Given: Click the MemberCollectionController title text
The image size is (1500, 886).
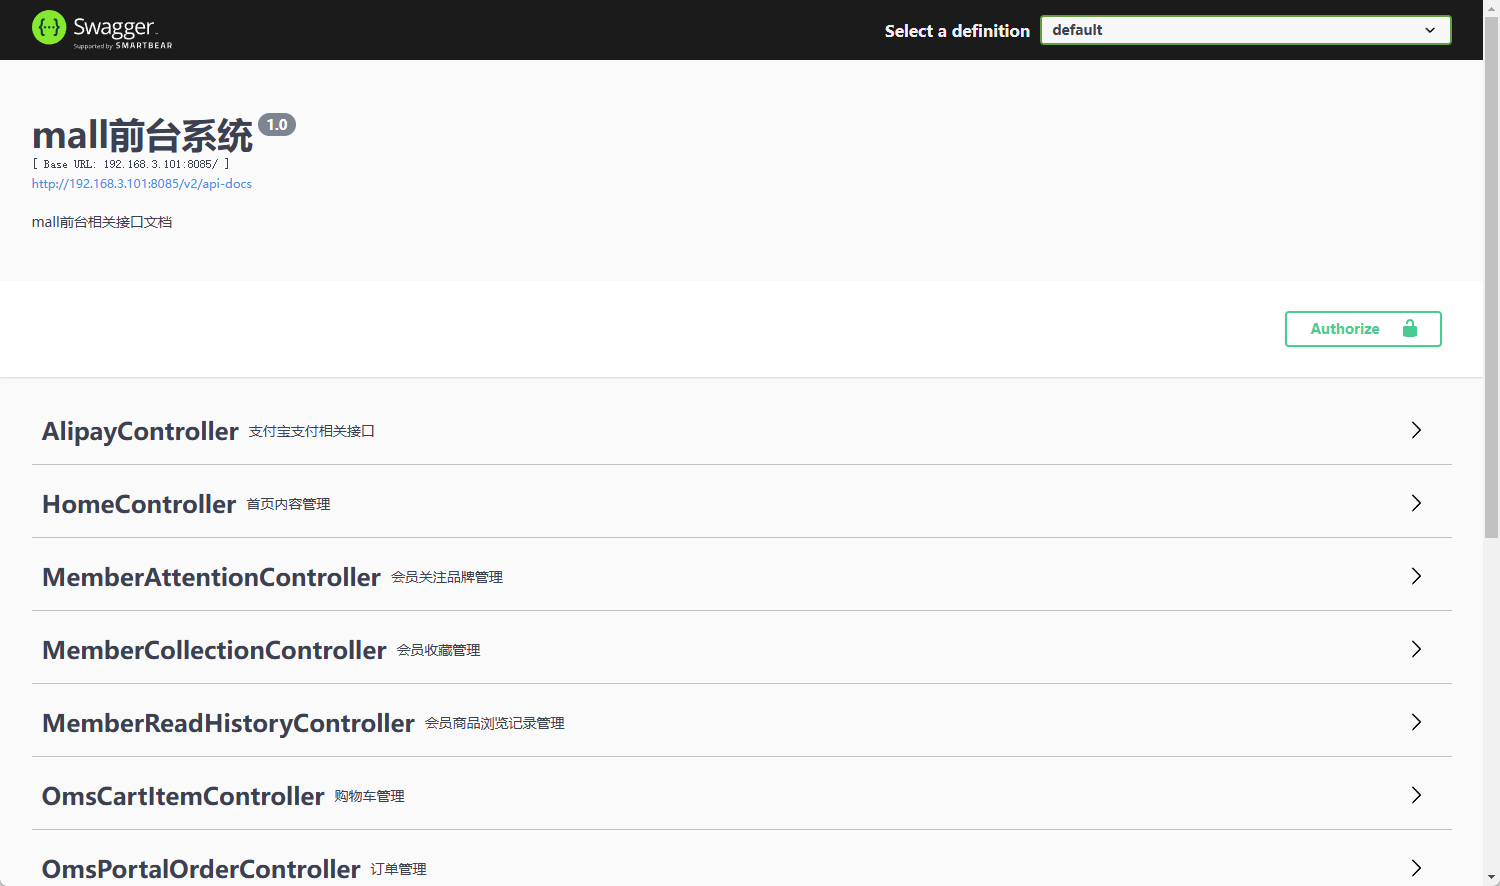Looking at the screenshot, I should (x=214, y=650).
